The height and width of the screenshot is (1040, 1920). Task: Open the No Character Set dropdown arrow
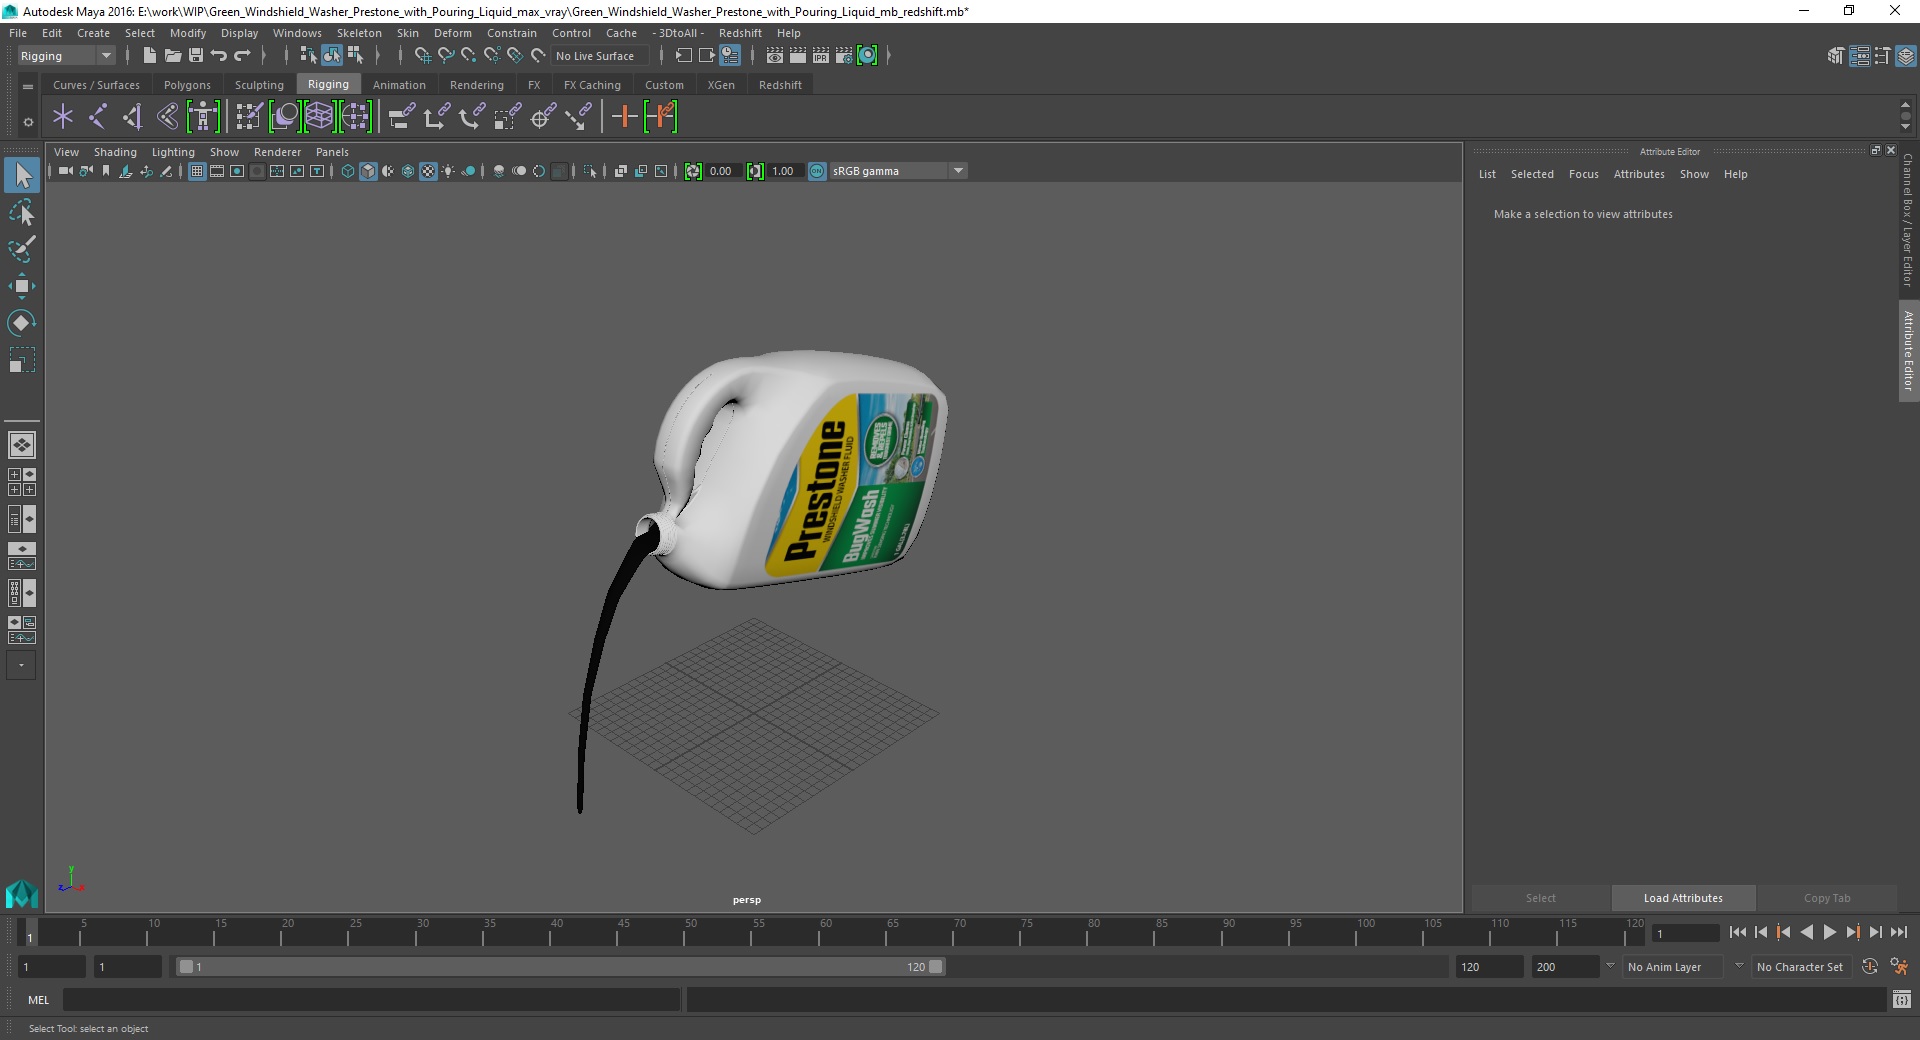point(1739,967)
